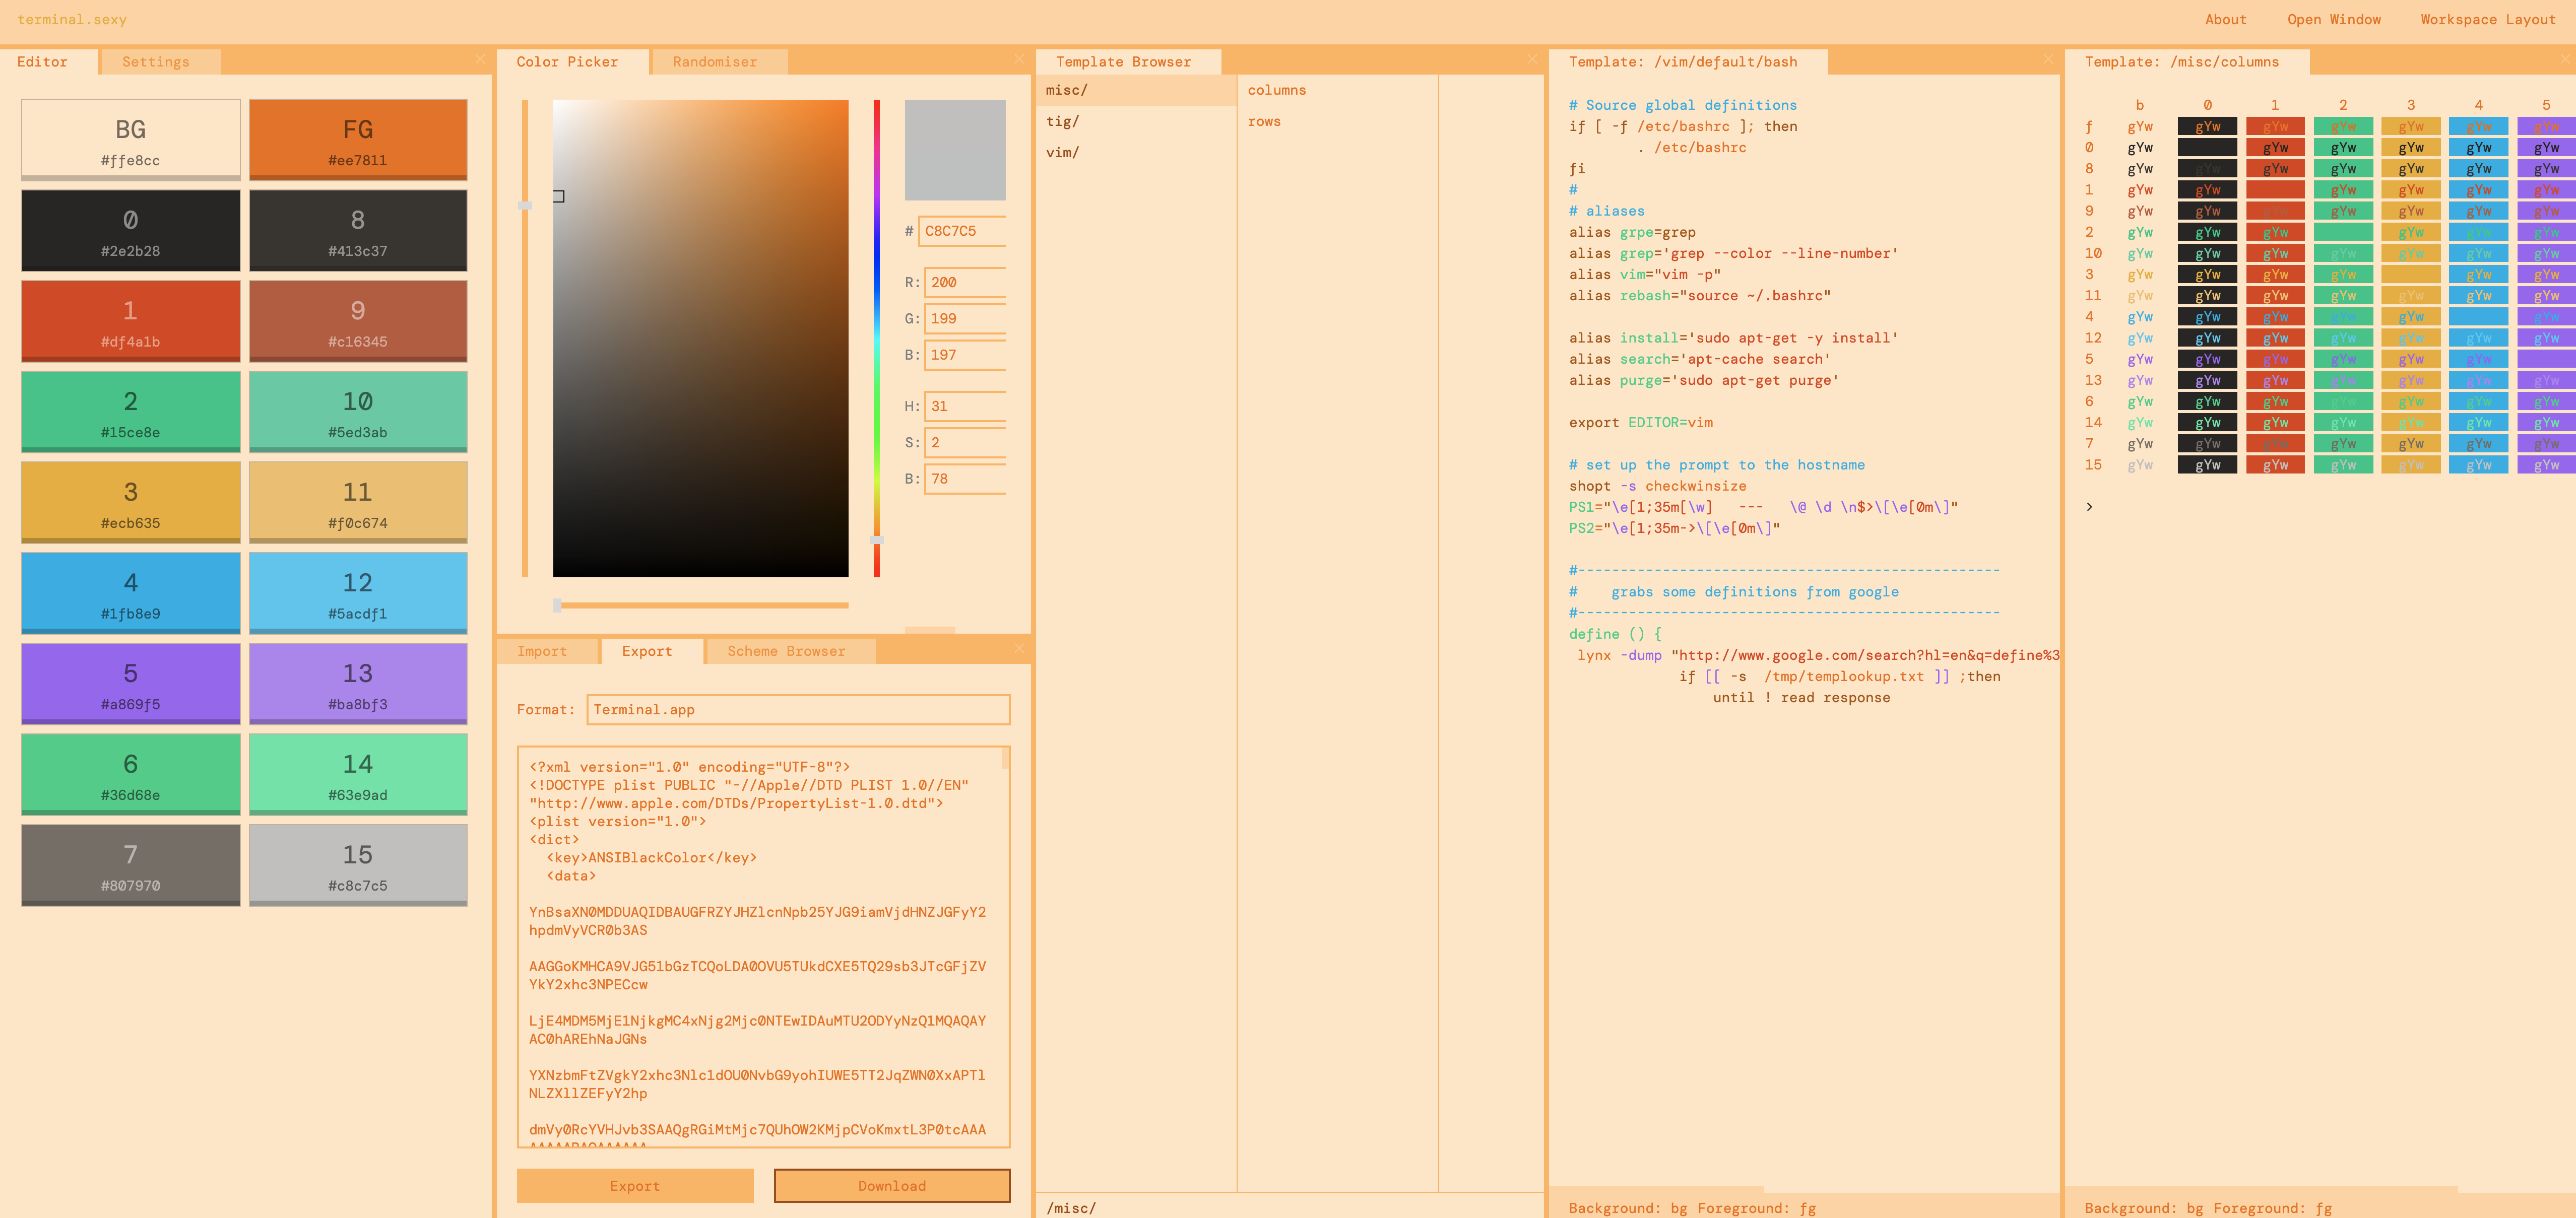Pick color 1 red swatch

[x=130, y=320]
